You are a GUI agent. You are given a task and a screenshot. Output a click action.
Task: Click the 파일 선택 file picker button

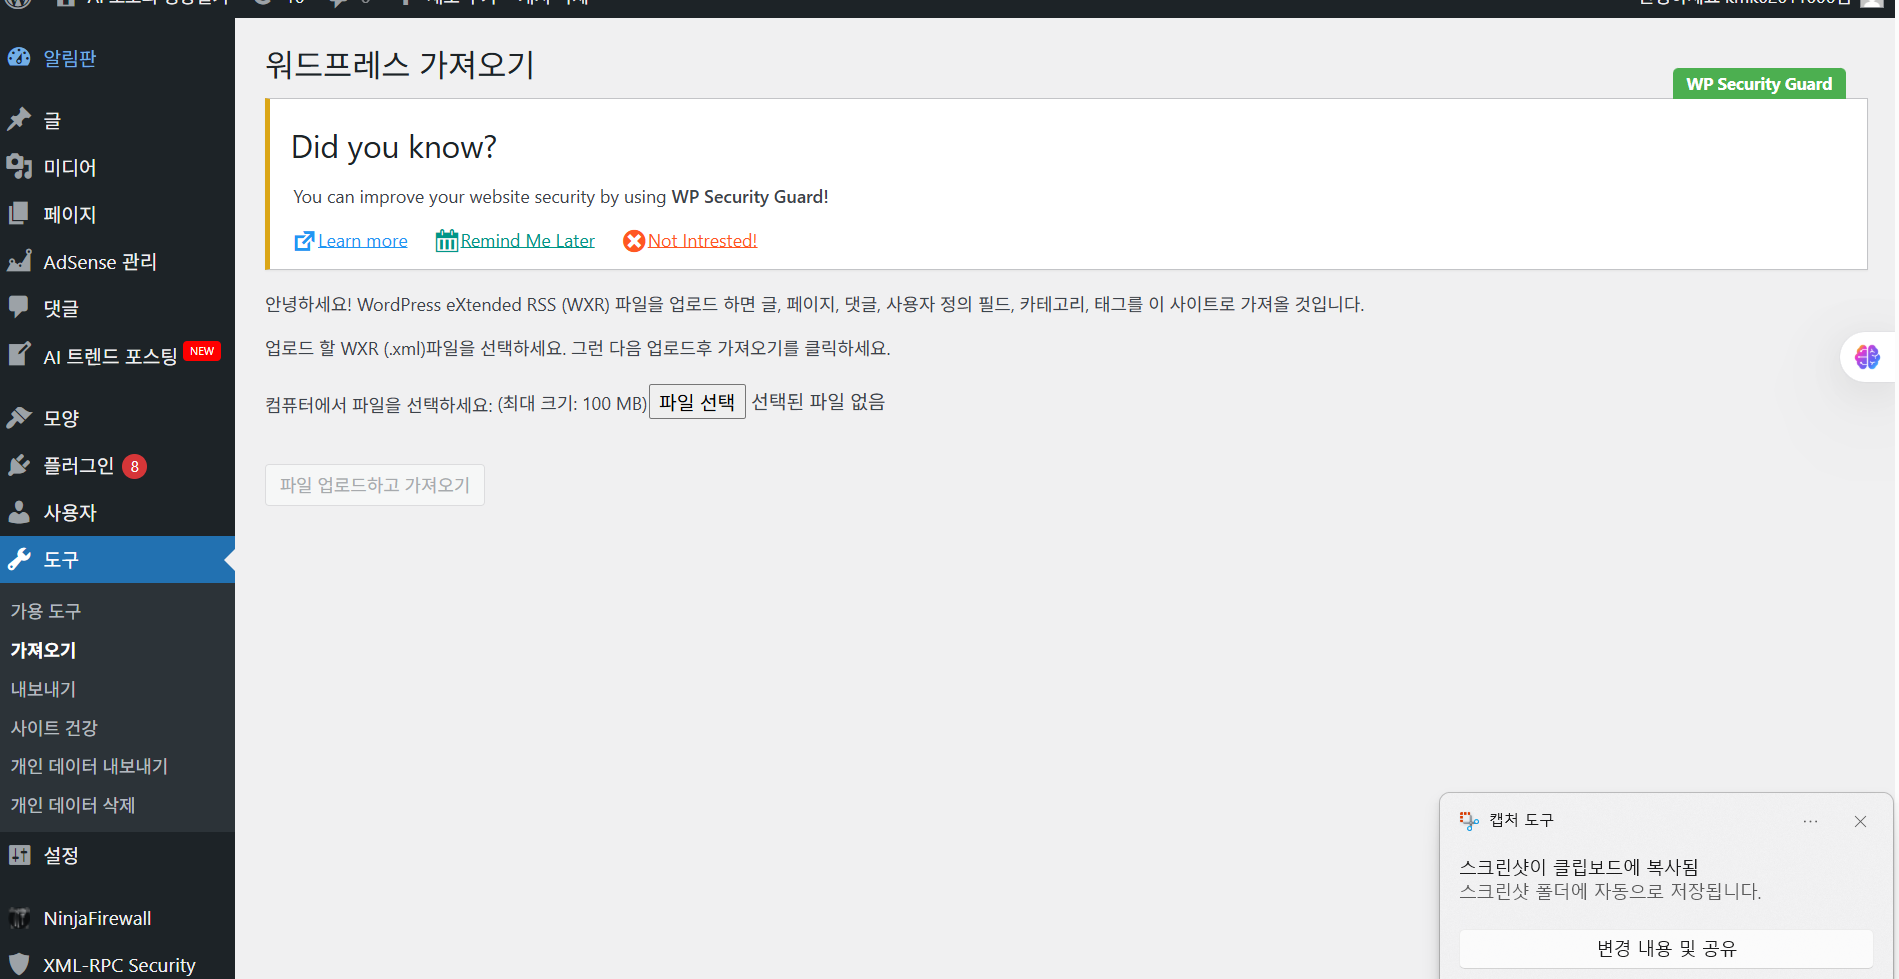(x=697, y=401)
